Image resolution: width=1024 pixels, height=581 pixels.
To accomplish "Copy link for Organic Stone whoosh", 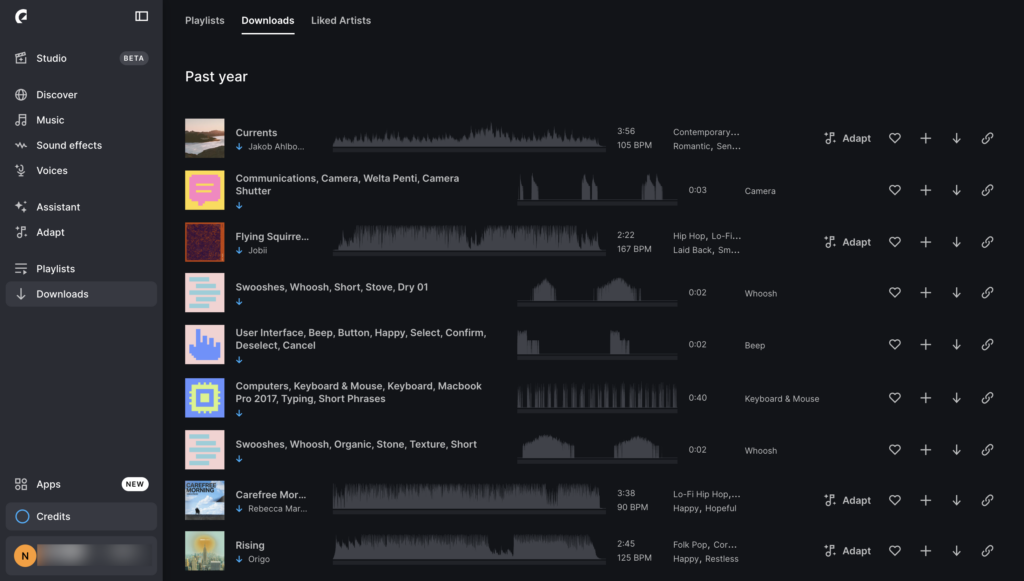I will tap(987, 450).
